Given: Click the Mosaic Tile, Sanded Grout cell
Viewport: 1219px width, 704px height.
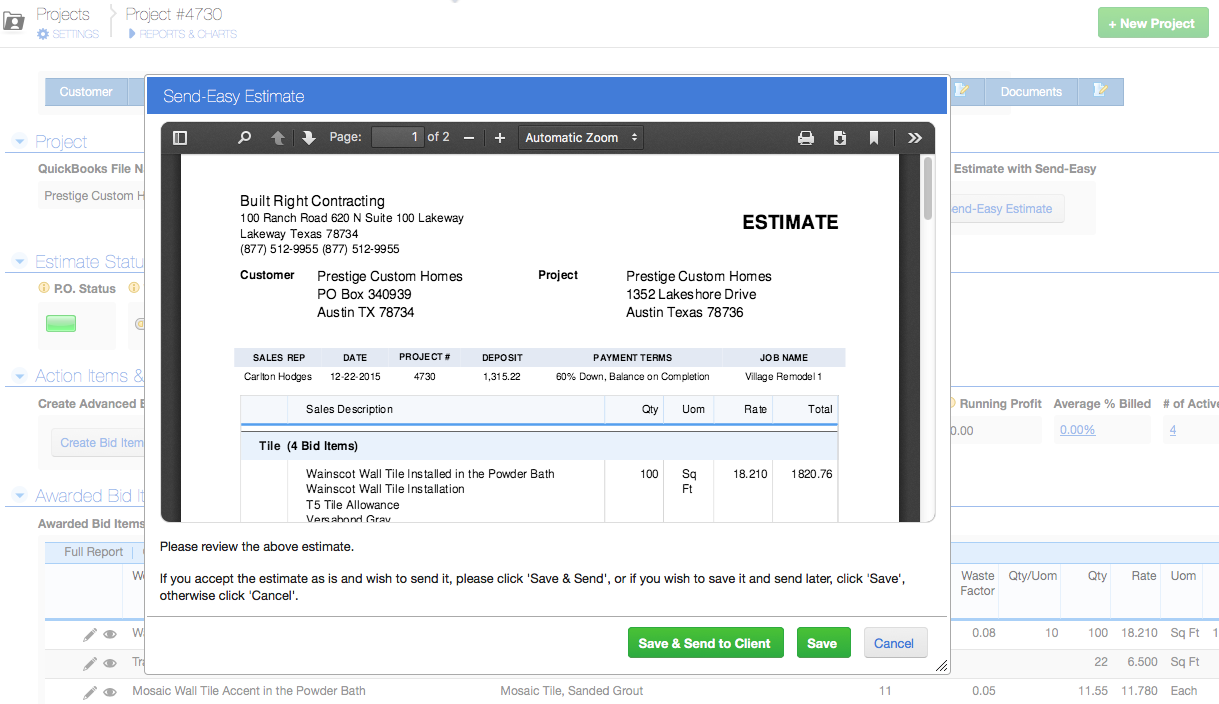Looking at the screenshot, I should pyautogui.click(x=571, y=690).
